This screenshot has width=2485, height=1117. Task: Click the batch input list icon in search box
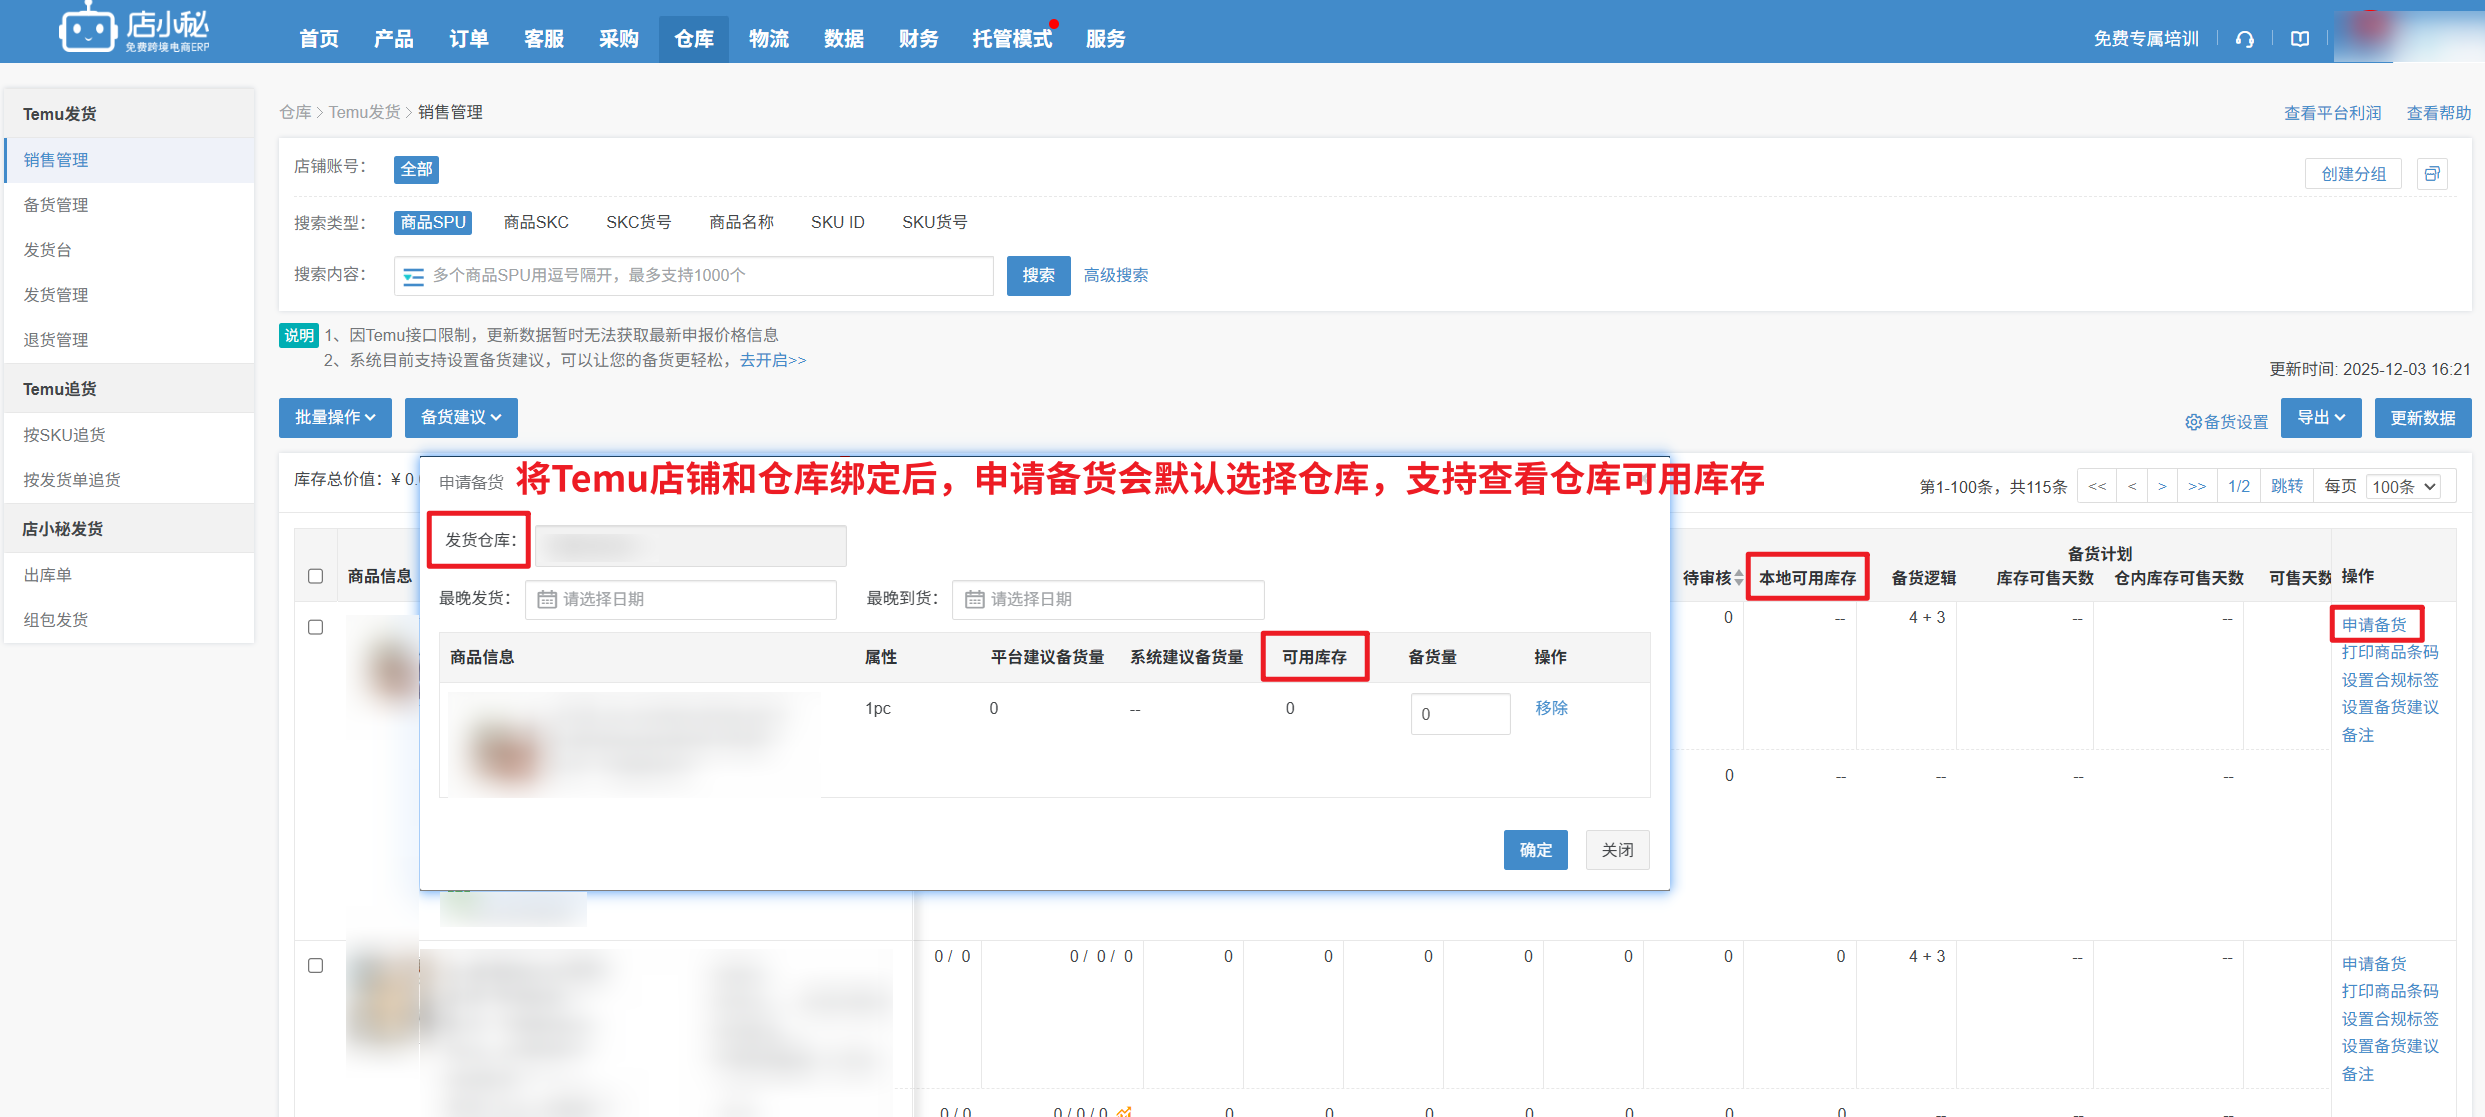pyautogui.click(x=413, y=276)
